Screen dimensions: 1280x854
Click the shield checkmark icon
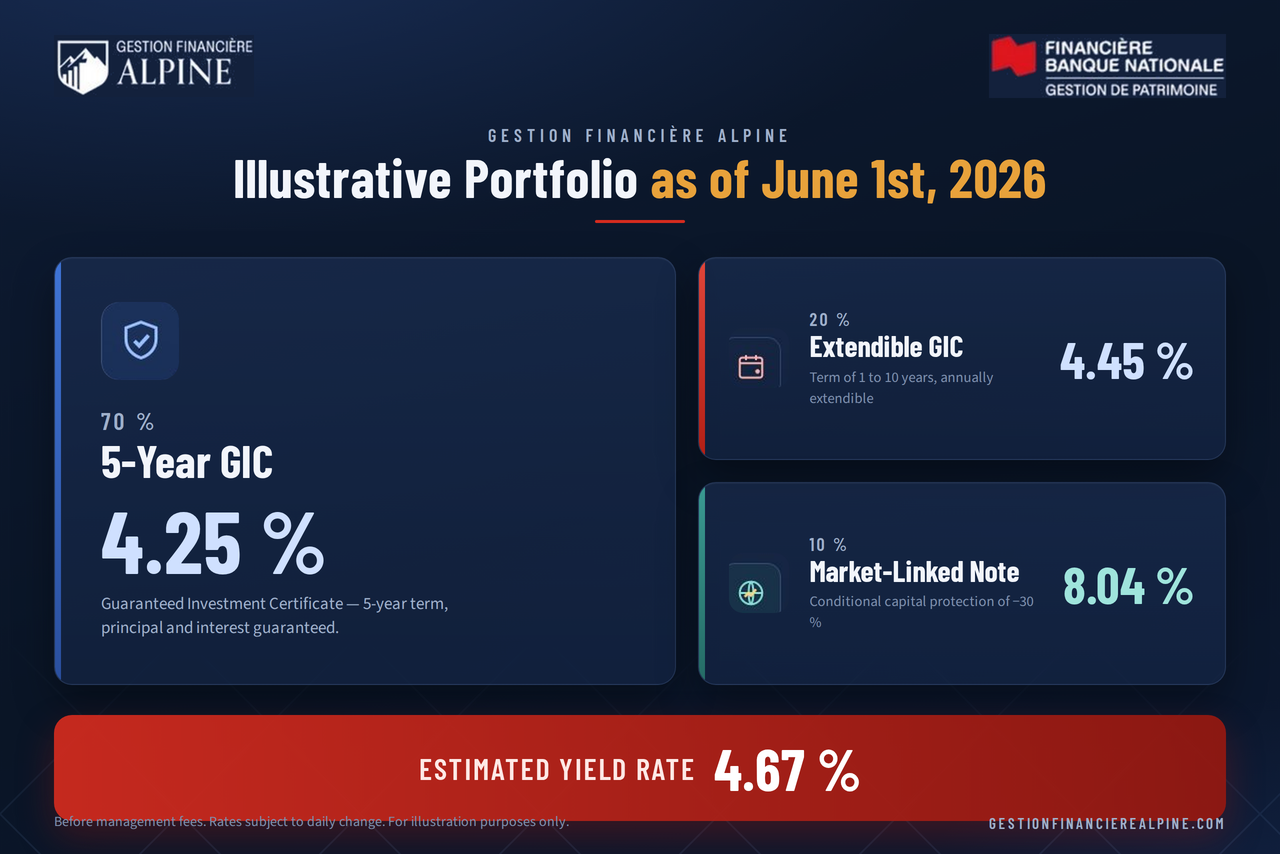point(140,340)
